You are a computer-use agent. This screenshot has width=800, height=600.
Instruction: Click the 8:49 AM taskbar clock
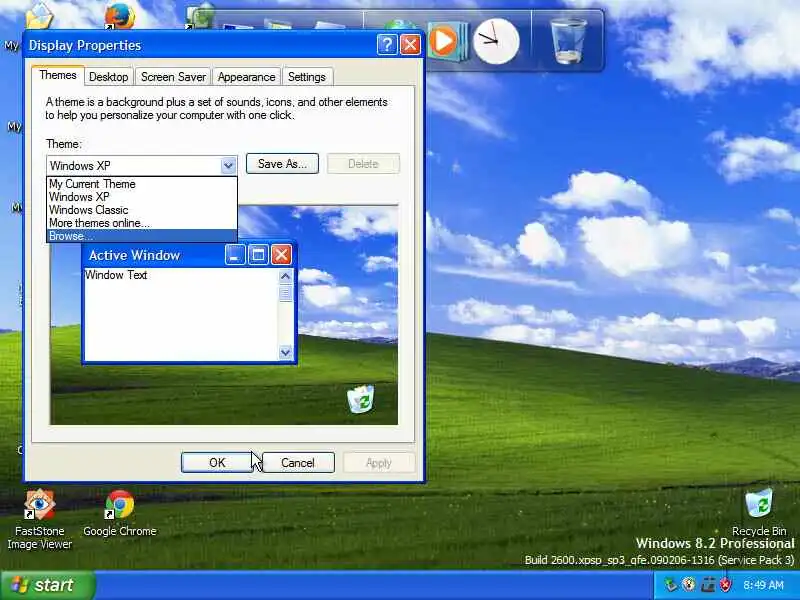[x=763, y=585]
